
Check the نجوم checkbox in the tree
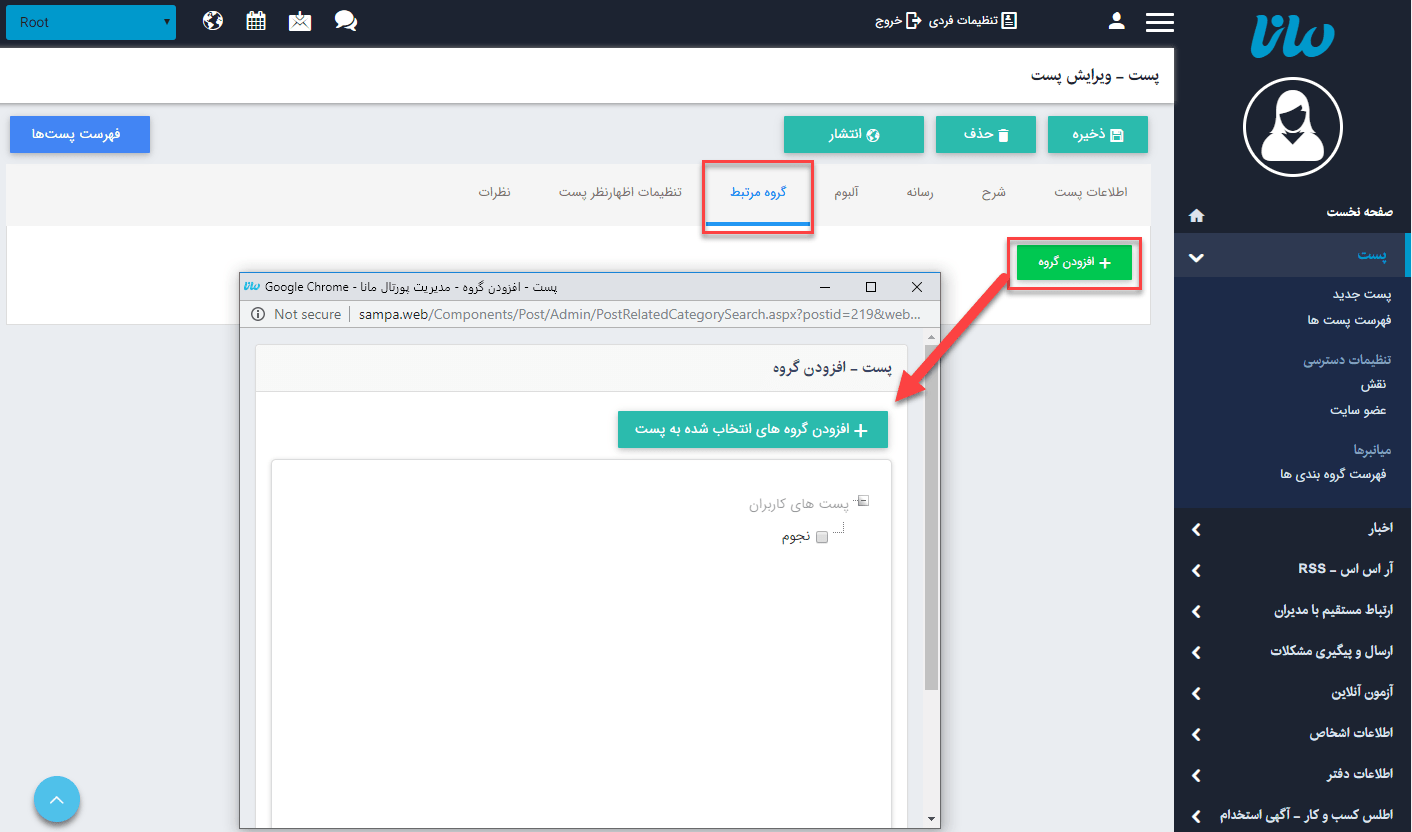tap(821, 537)
